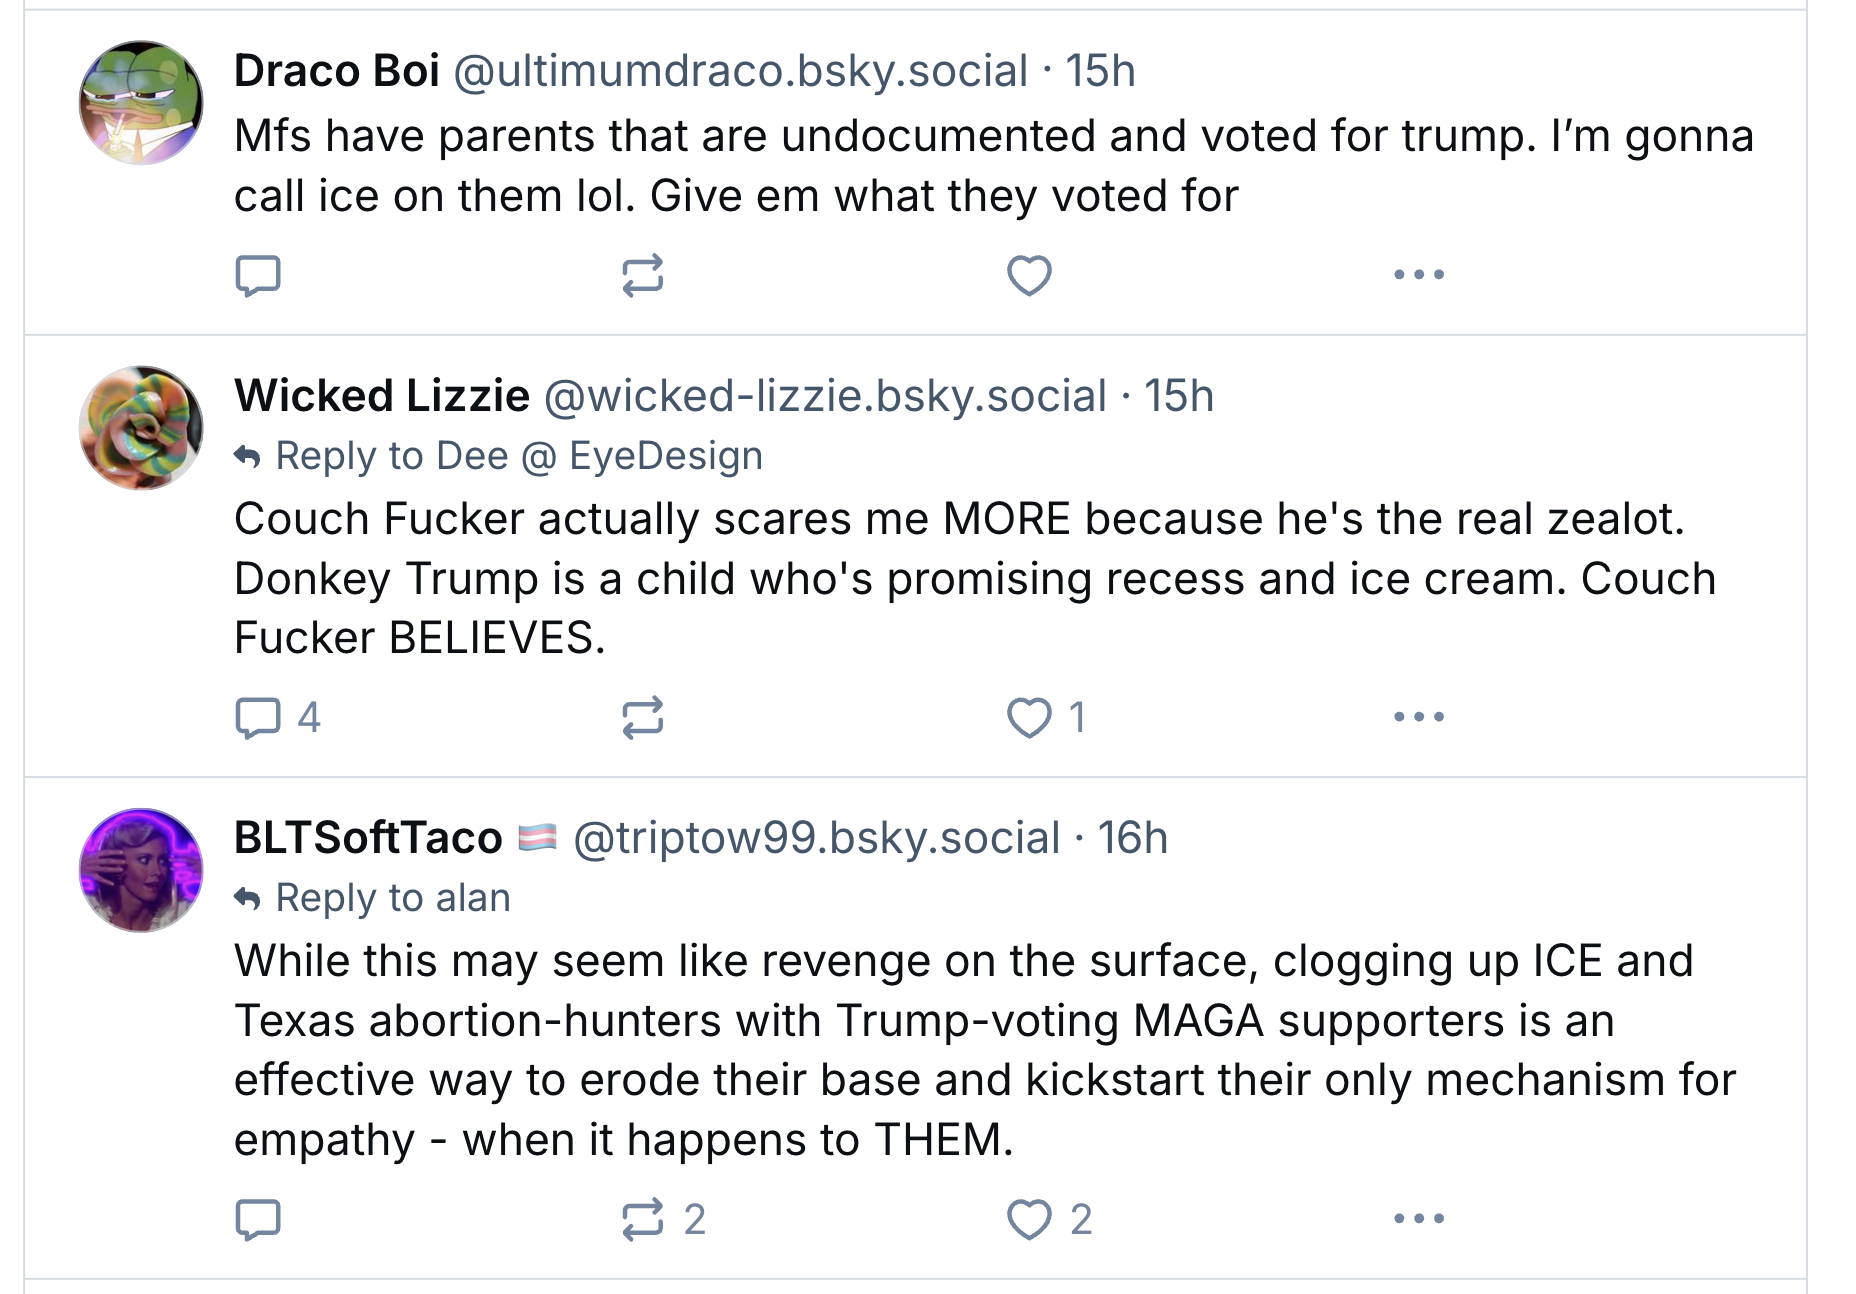Open BLTSoftTaco's profile avatar
1856x1294 pixels.
pyautogui.click(x=141, y=870)
